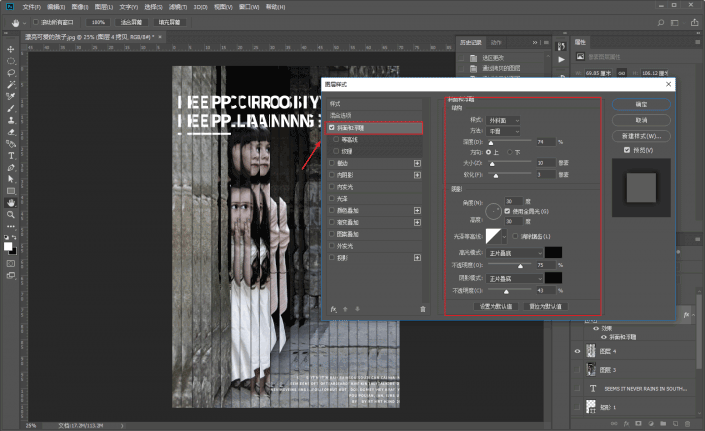Click the 深度(D) depth slider handle
Viewport: 705px width, 431px height.
pos(491,143)
